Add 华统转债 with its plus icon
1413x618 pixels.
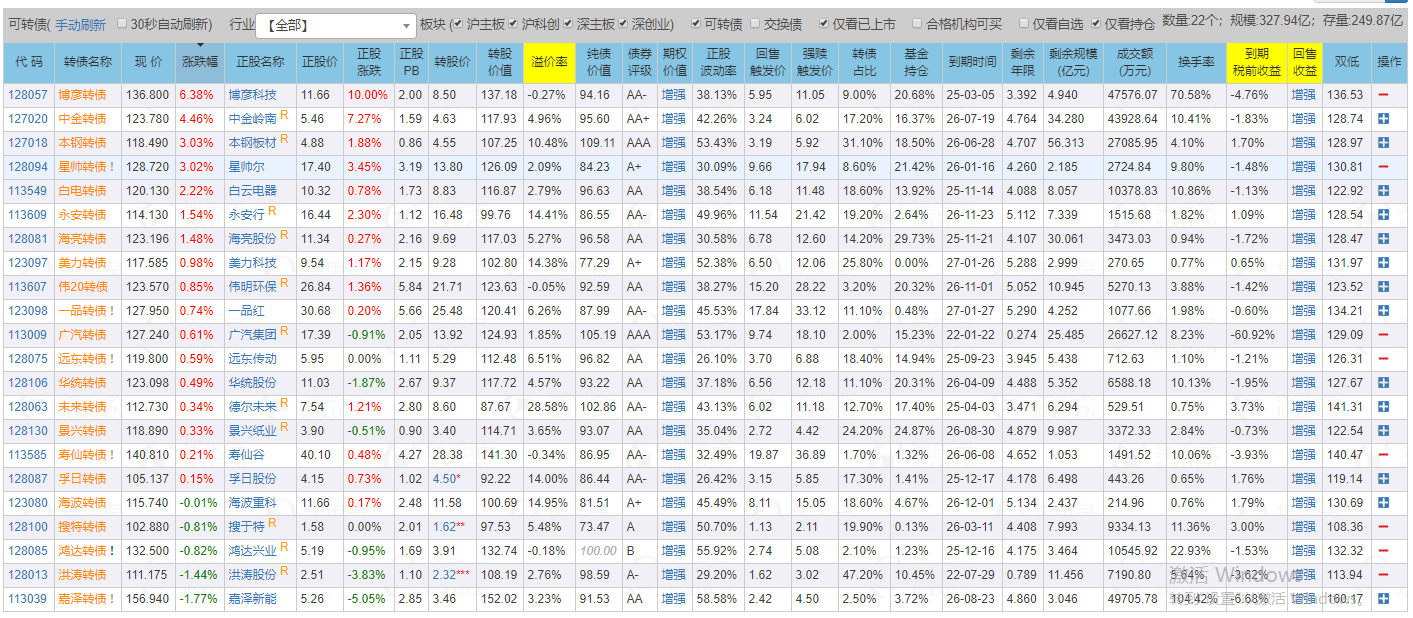tap(1384, 383)
